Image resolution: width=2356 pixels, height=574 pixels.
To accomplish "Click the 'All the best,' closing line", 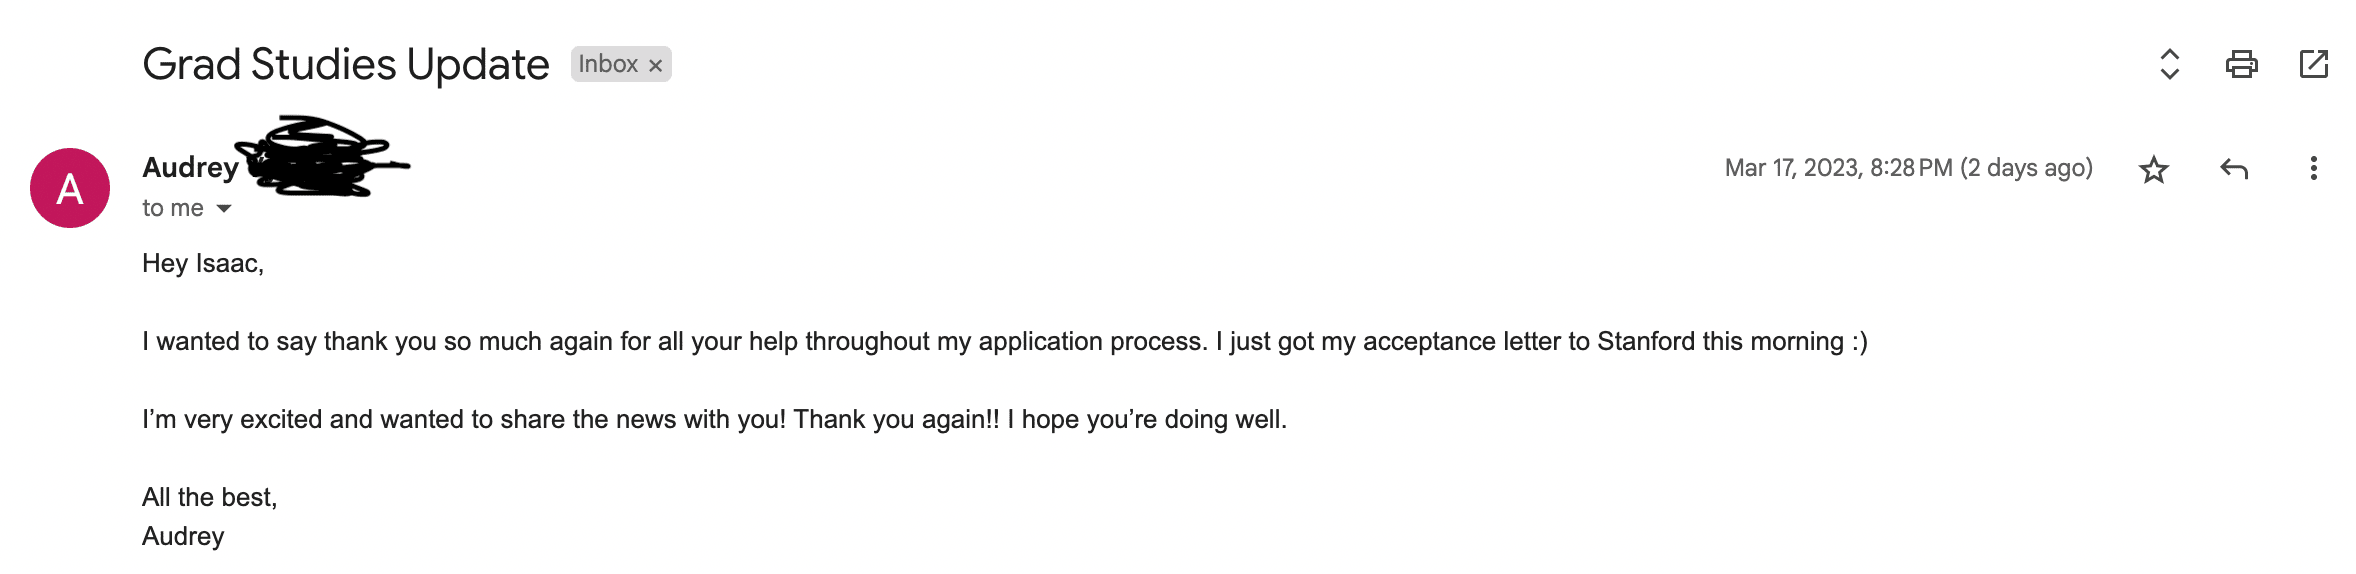I will [x=209, y=497].
